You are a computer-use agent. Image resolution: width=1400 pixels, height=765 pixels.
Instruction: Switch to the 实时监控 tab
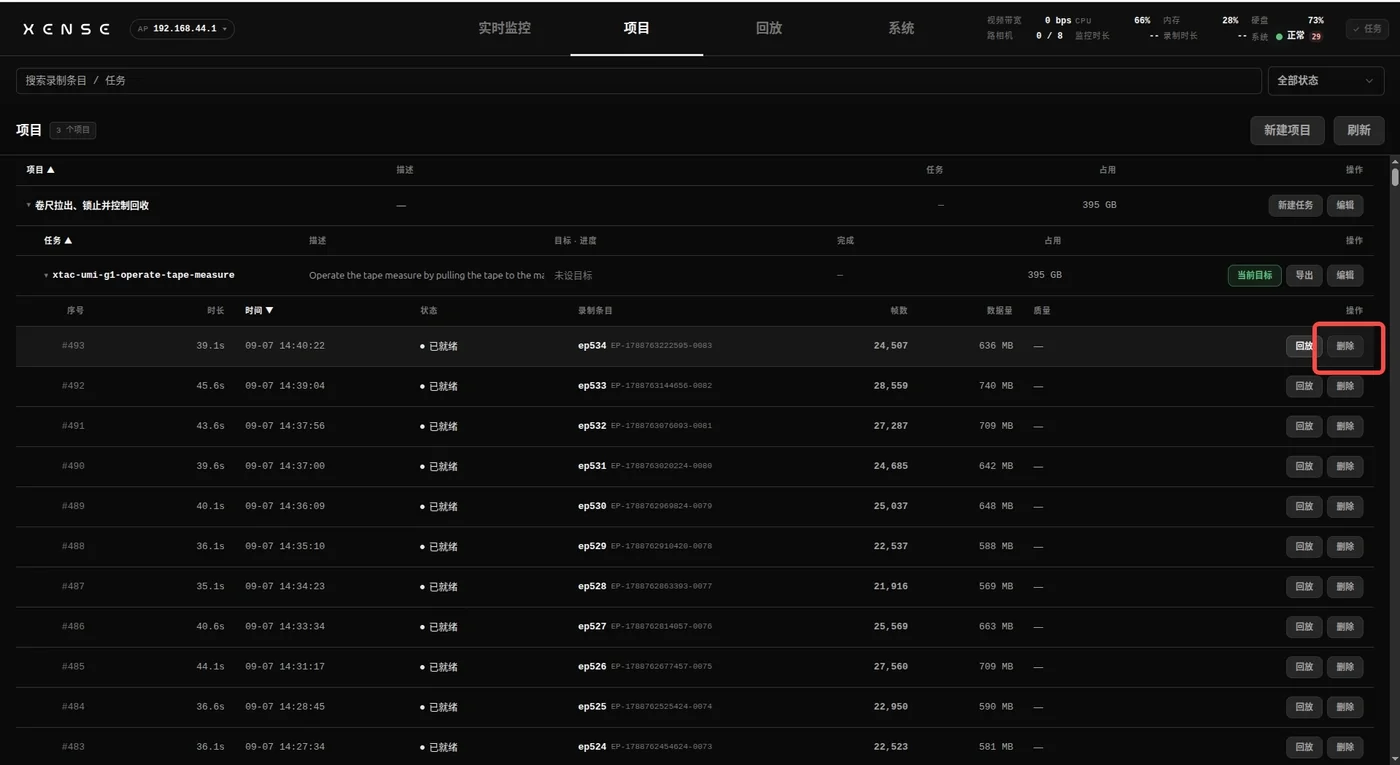point(504,28)
